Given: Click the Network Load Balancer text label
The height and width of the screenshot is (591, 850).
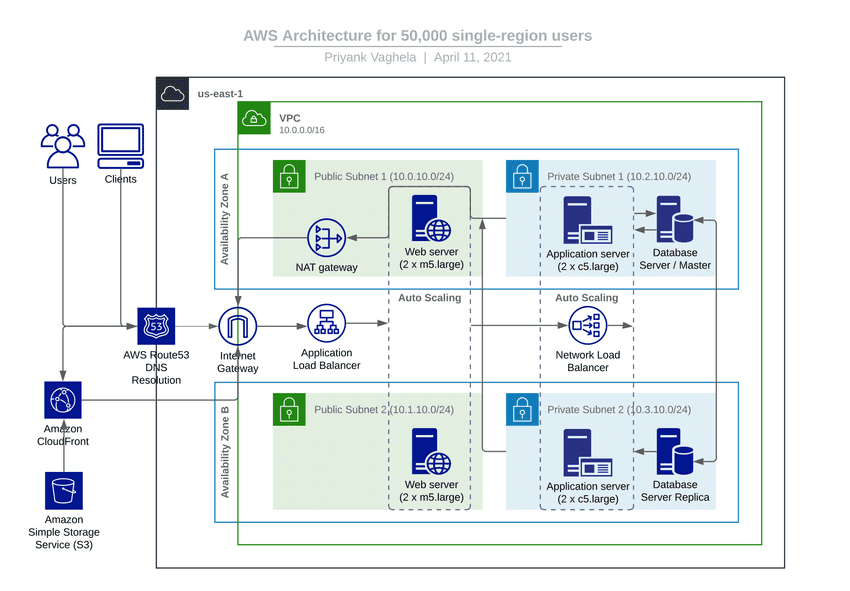Looking at the screenshot, I should tap(588, 361).
